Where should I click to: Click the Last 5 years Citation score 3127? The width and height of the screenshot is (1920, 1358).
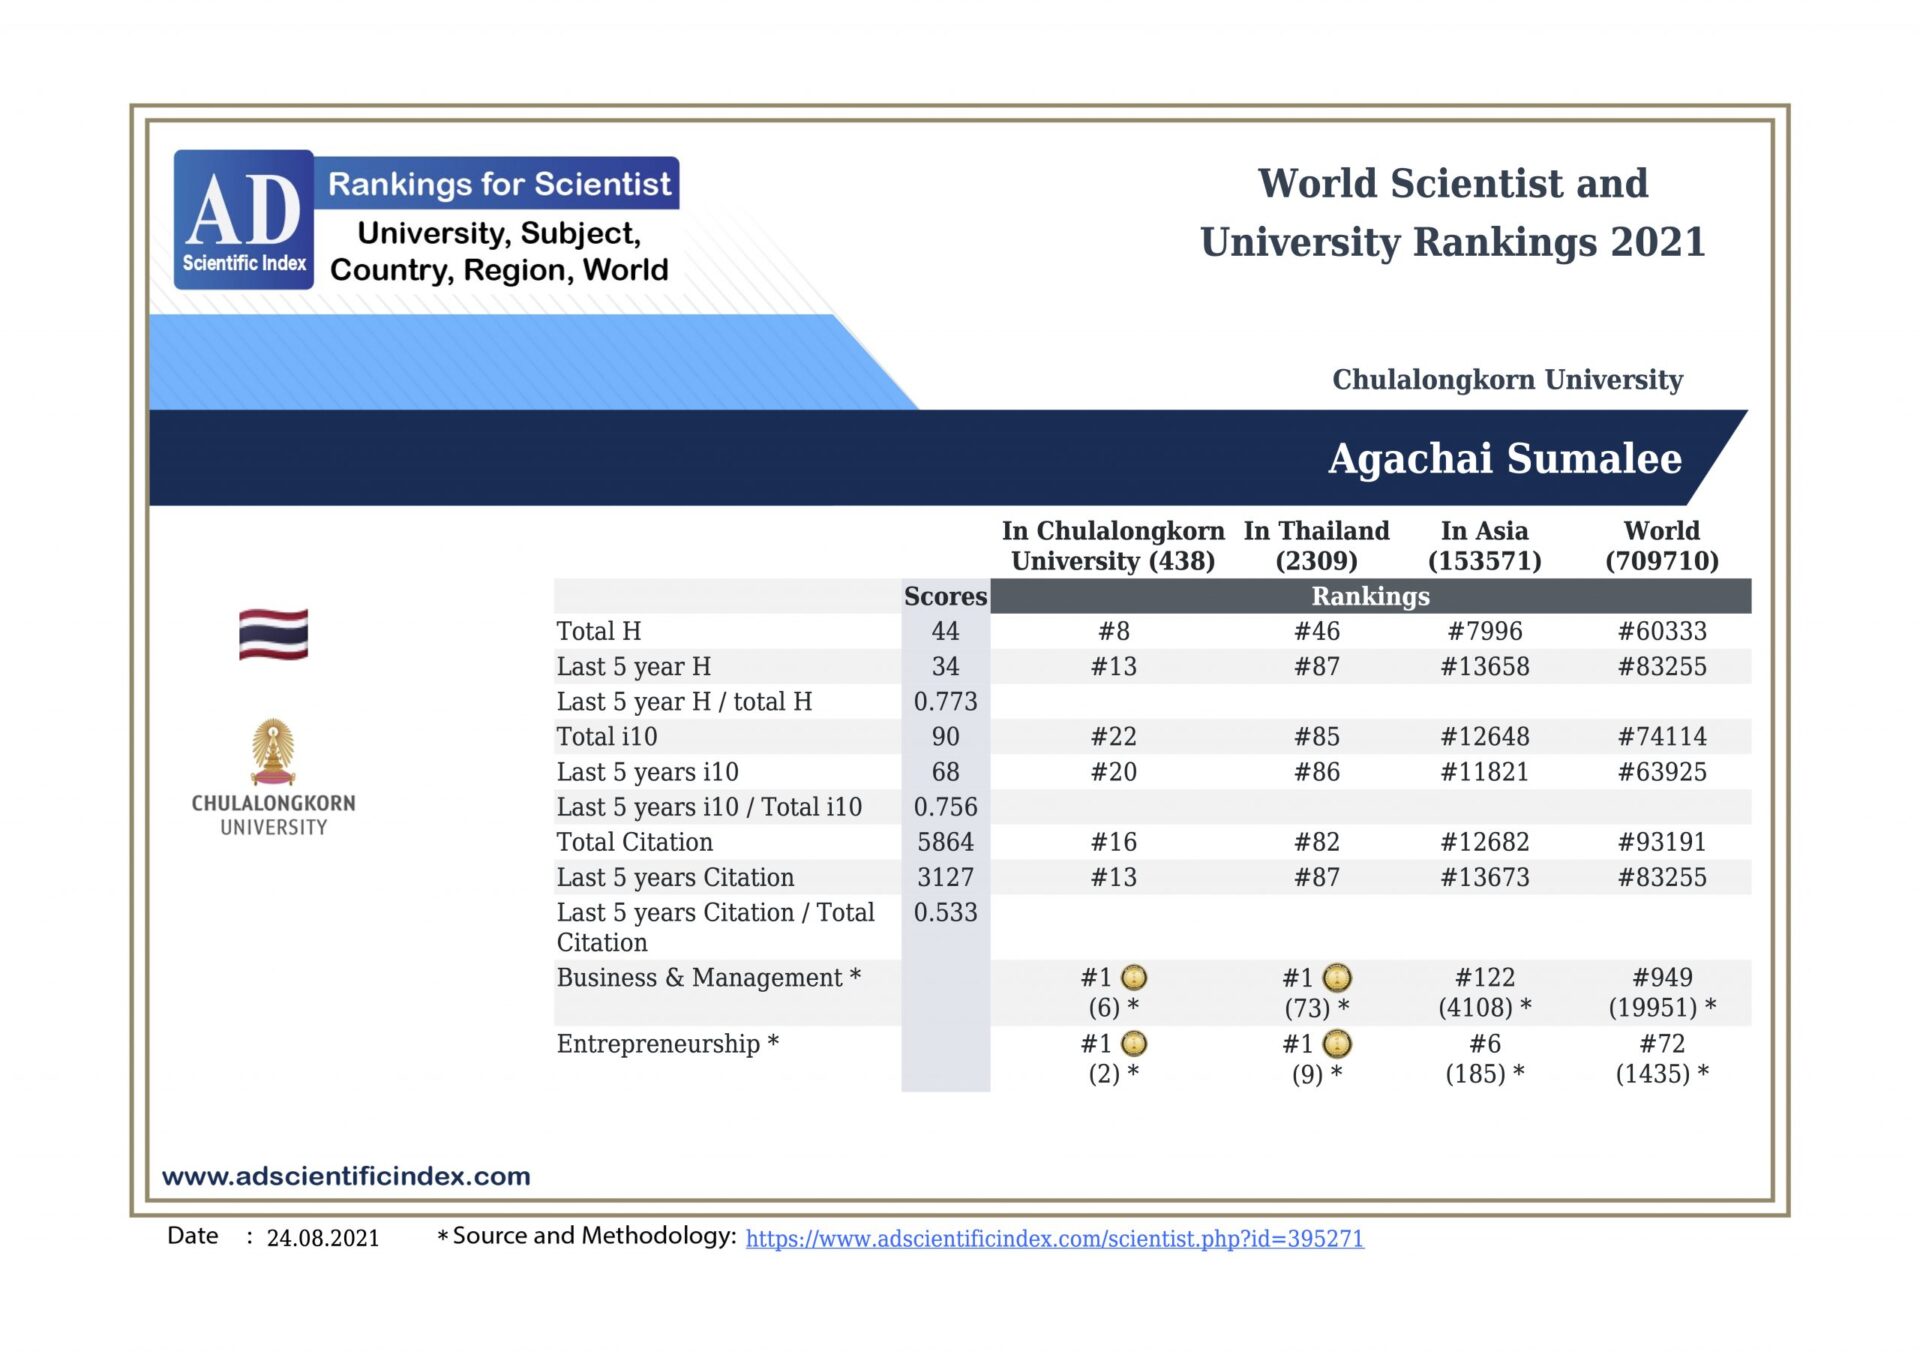(945, 877)
